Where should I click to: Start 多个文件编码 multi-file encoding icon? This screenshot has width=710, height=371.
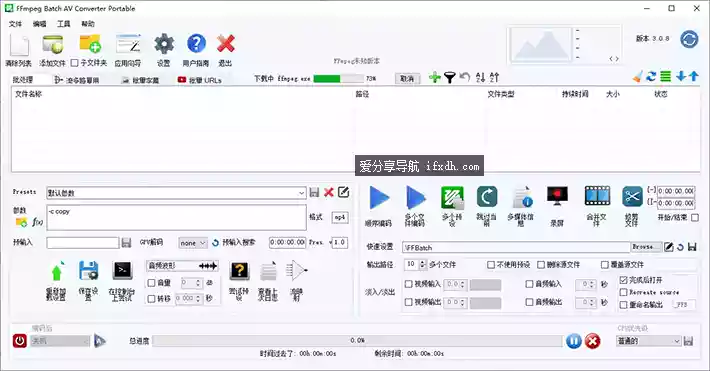415,198
